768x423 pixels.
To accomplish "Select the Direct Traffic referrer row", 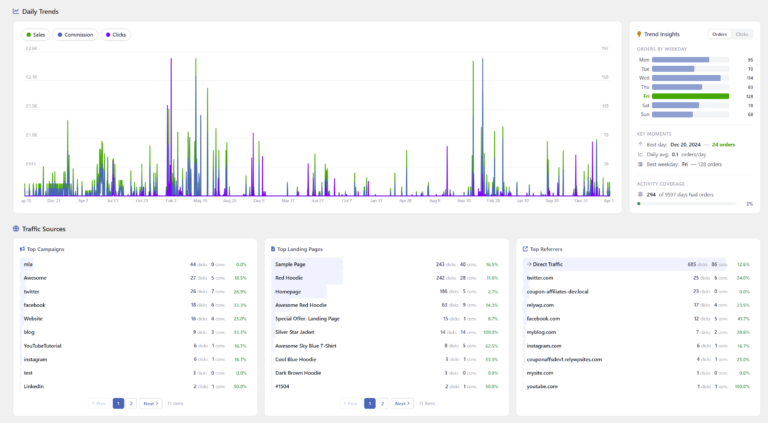I will click(x=638, y=264).
